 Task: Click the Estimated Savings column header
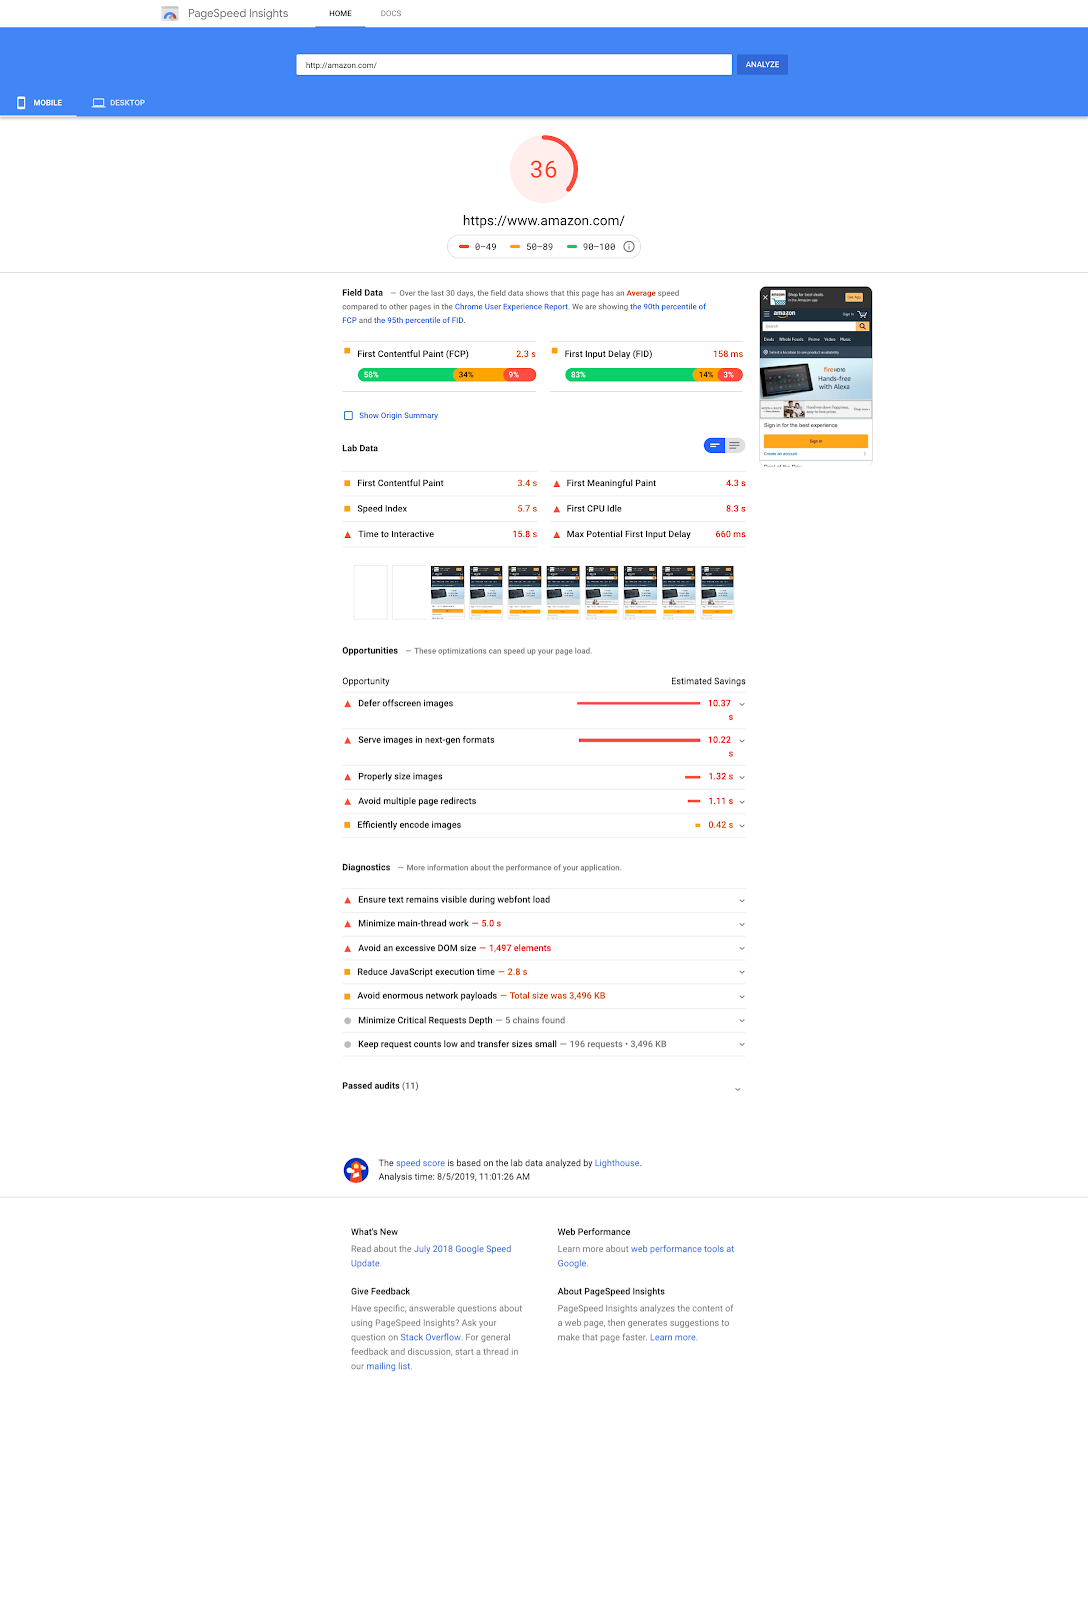(708, 681)
